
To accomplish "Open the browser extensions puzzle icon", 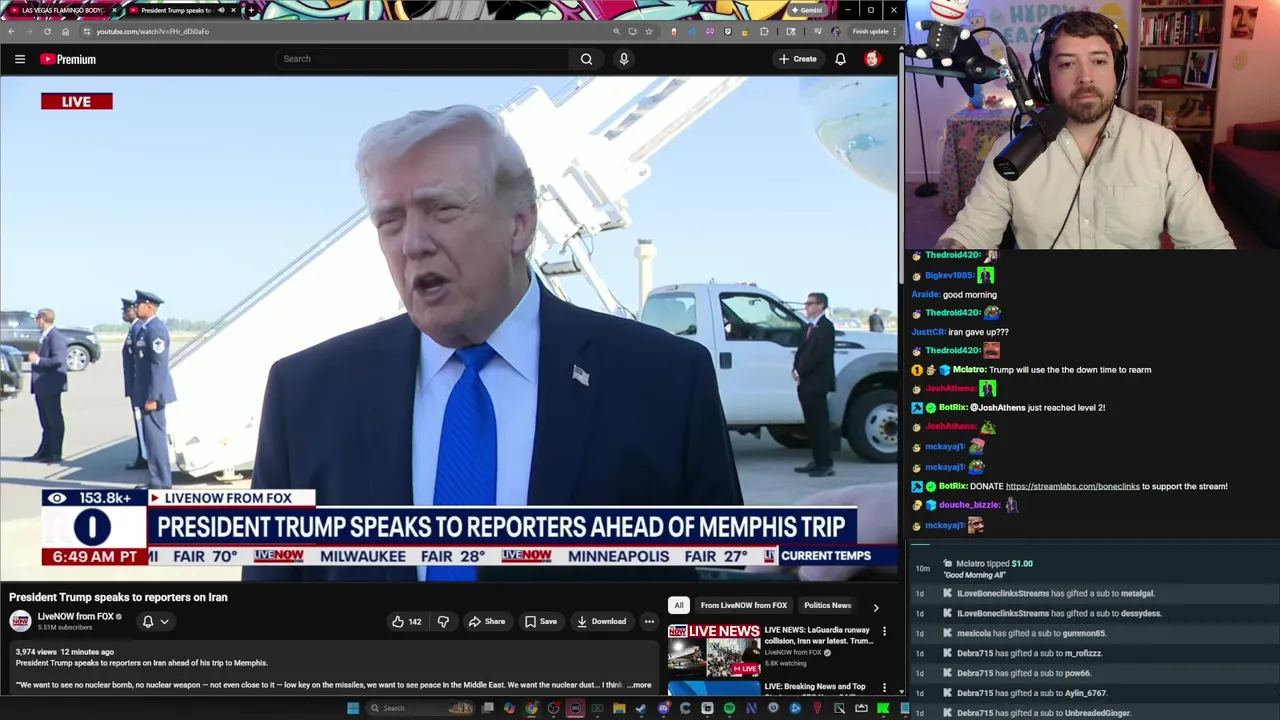I will click(x=764, y=31).
